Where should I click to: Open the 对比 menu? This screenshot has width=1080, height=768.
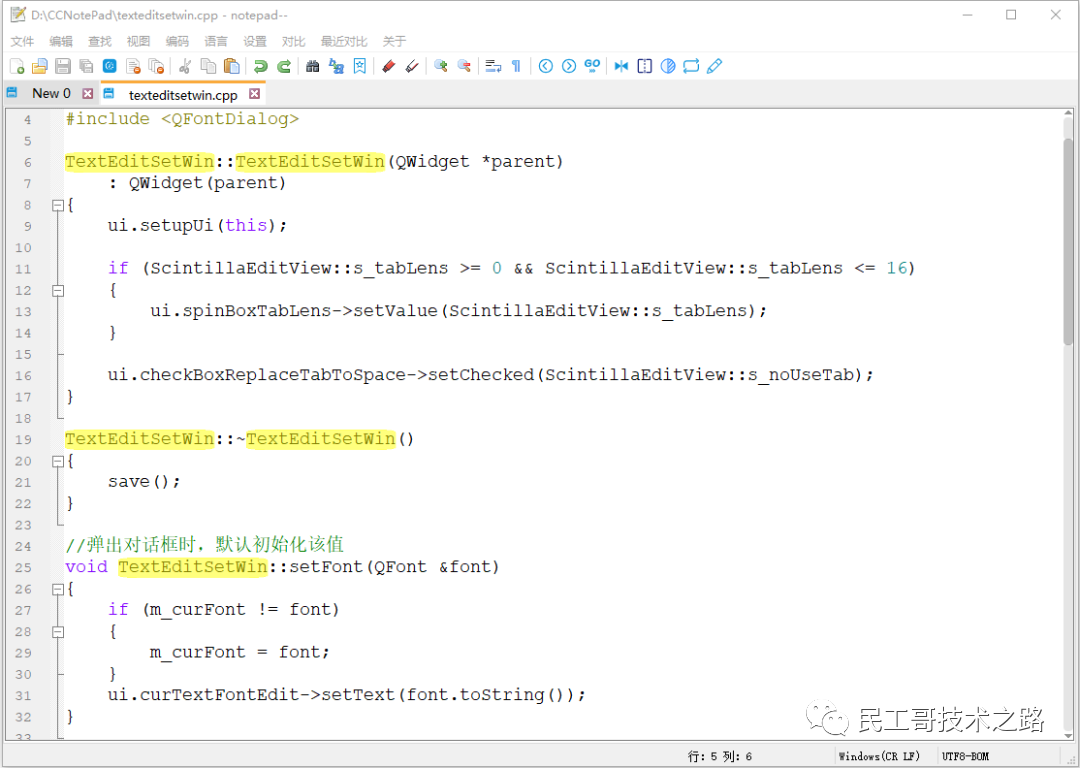click(293, 41)
